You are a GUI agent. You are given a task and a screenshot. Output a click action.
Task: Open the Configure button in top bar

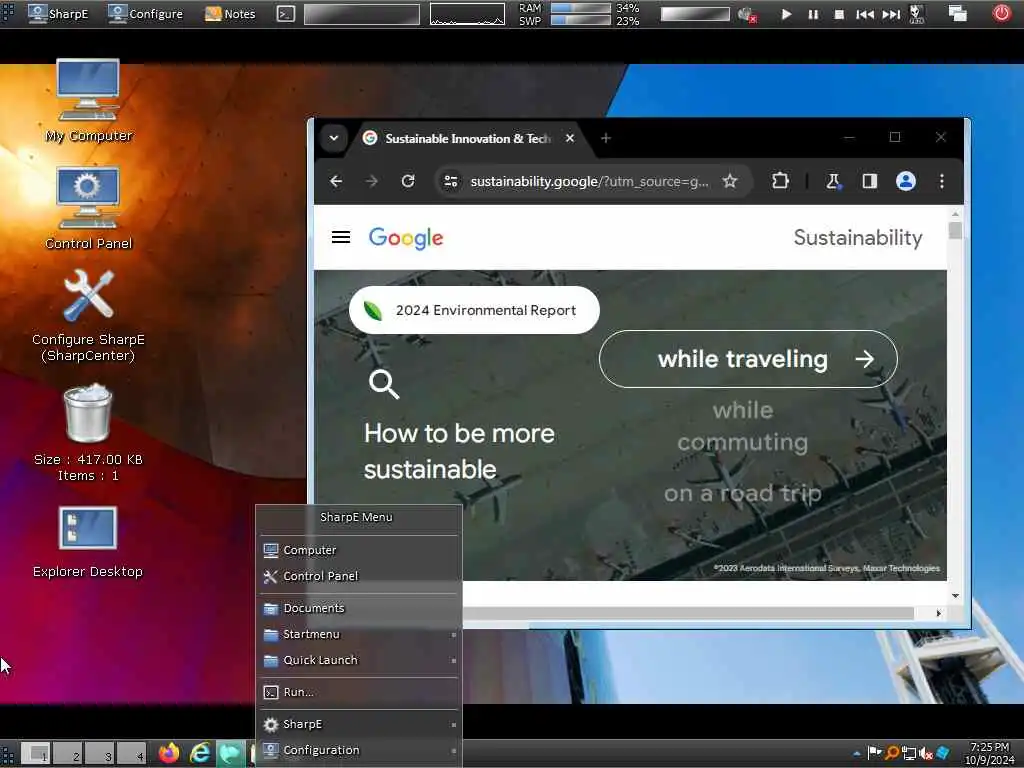(146, 14)
